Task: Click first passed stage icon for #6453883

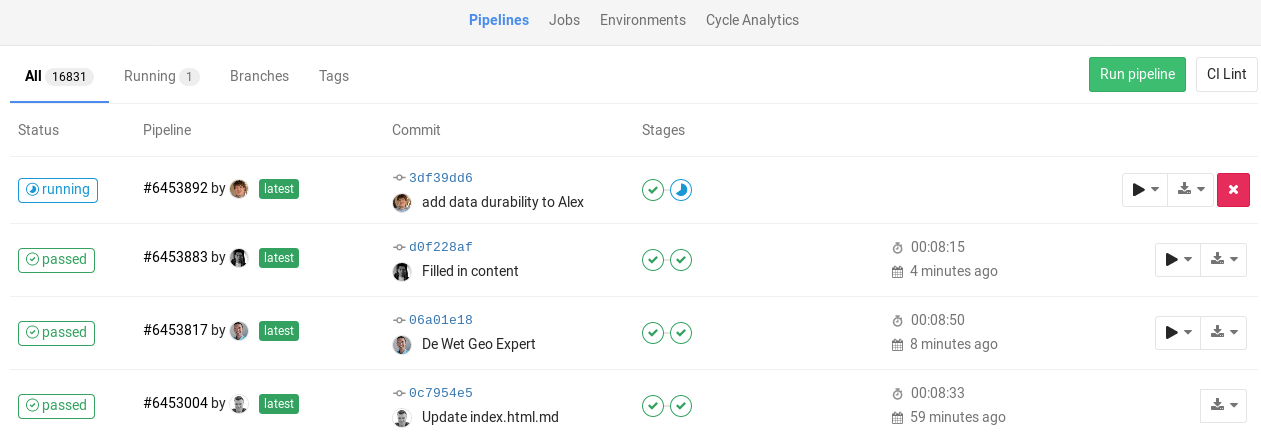Action: 653,260
